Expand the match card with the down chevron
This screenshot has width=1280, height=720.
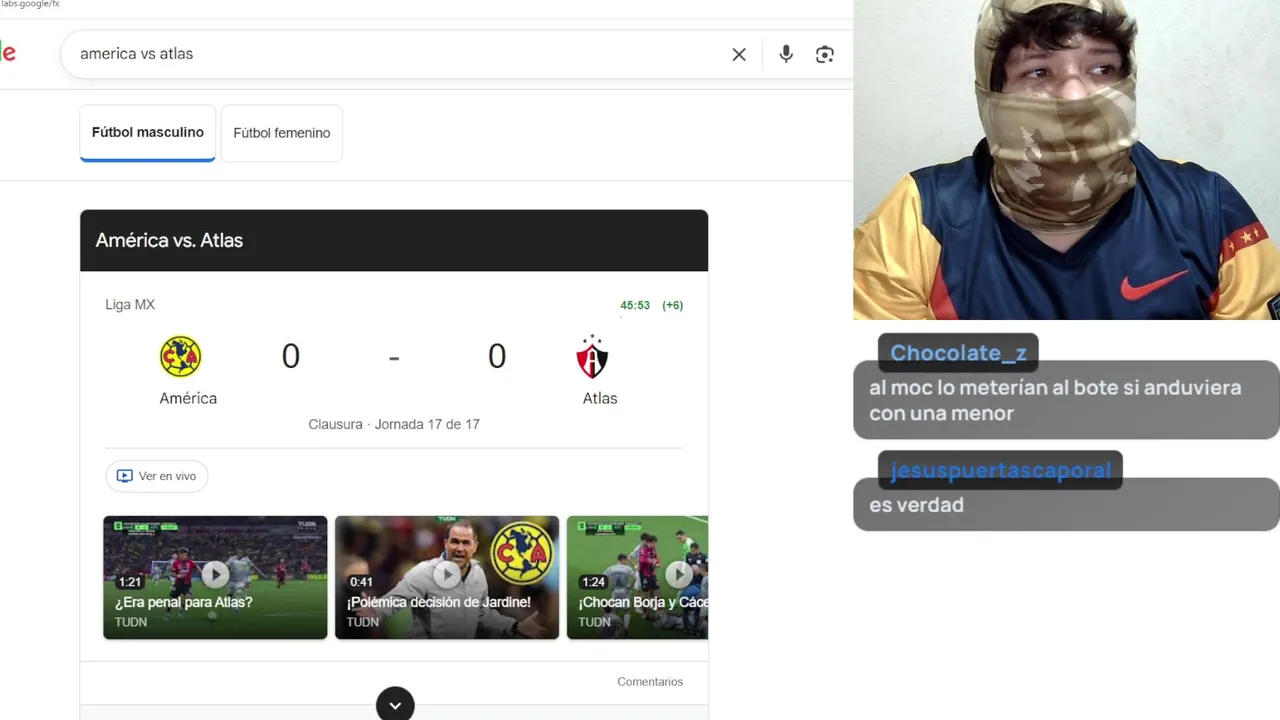pos(395,704)
